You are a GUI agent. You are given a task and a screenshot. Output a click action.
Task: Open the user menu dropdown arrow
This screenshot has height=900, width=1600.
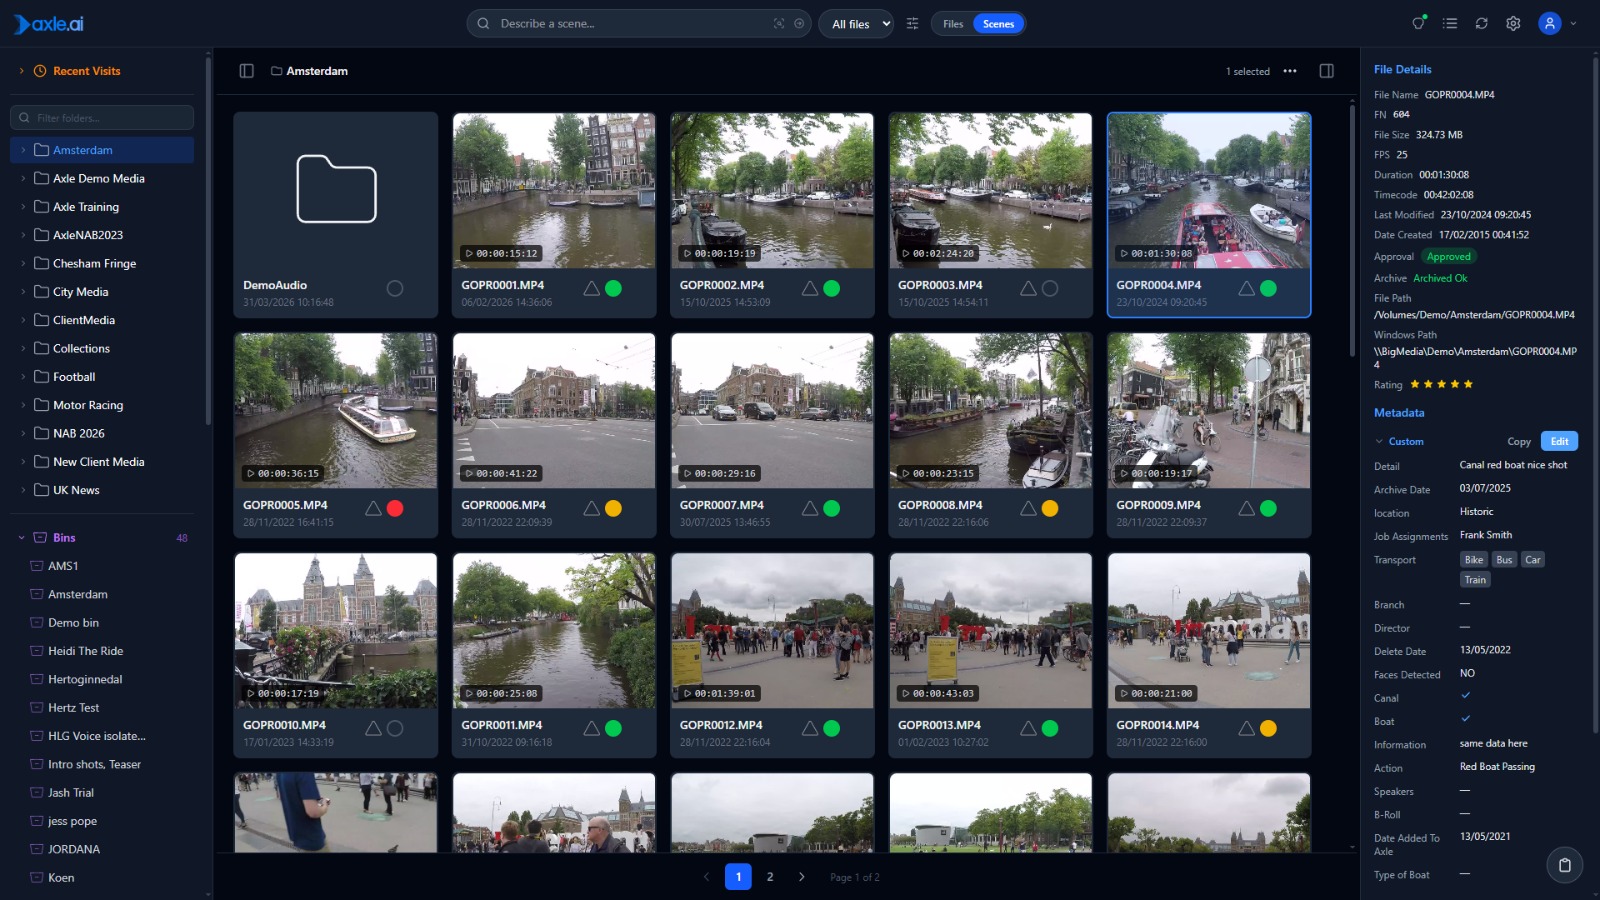point(1573,24)
